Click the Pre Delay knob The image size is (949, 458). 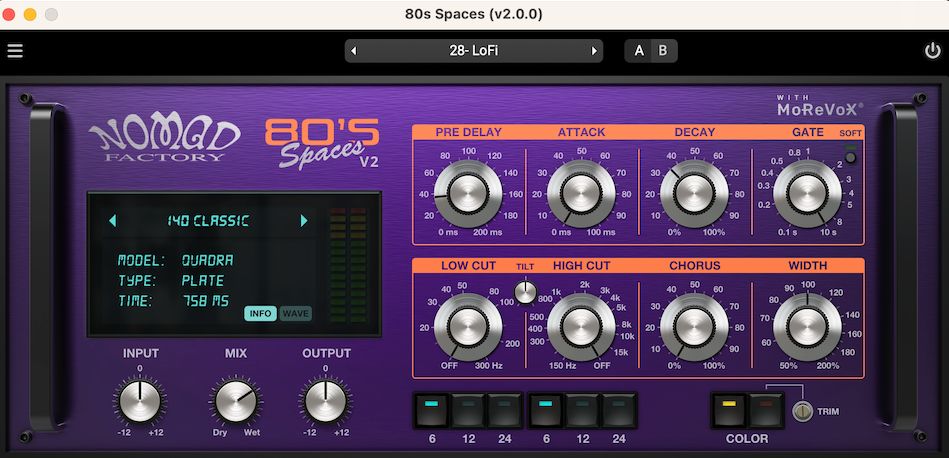pos(468,191)
